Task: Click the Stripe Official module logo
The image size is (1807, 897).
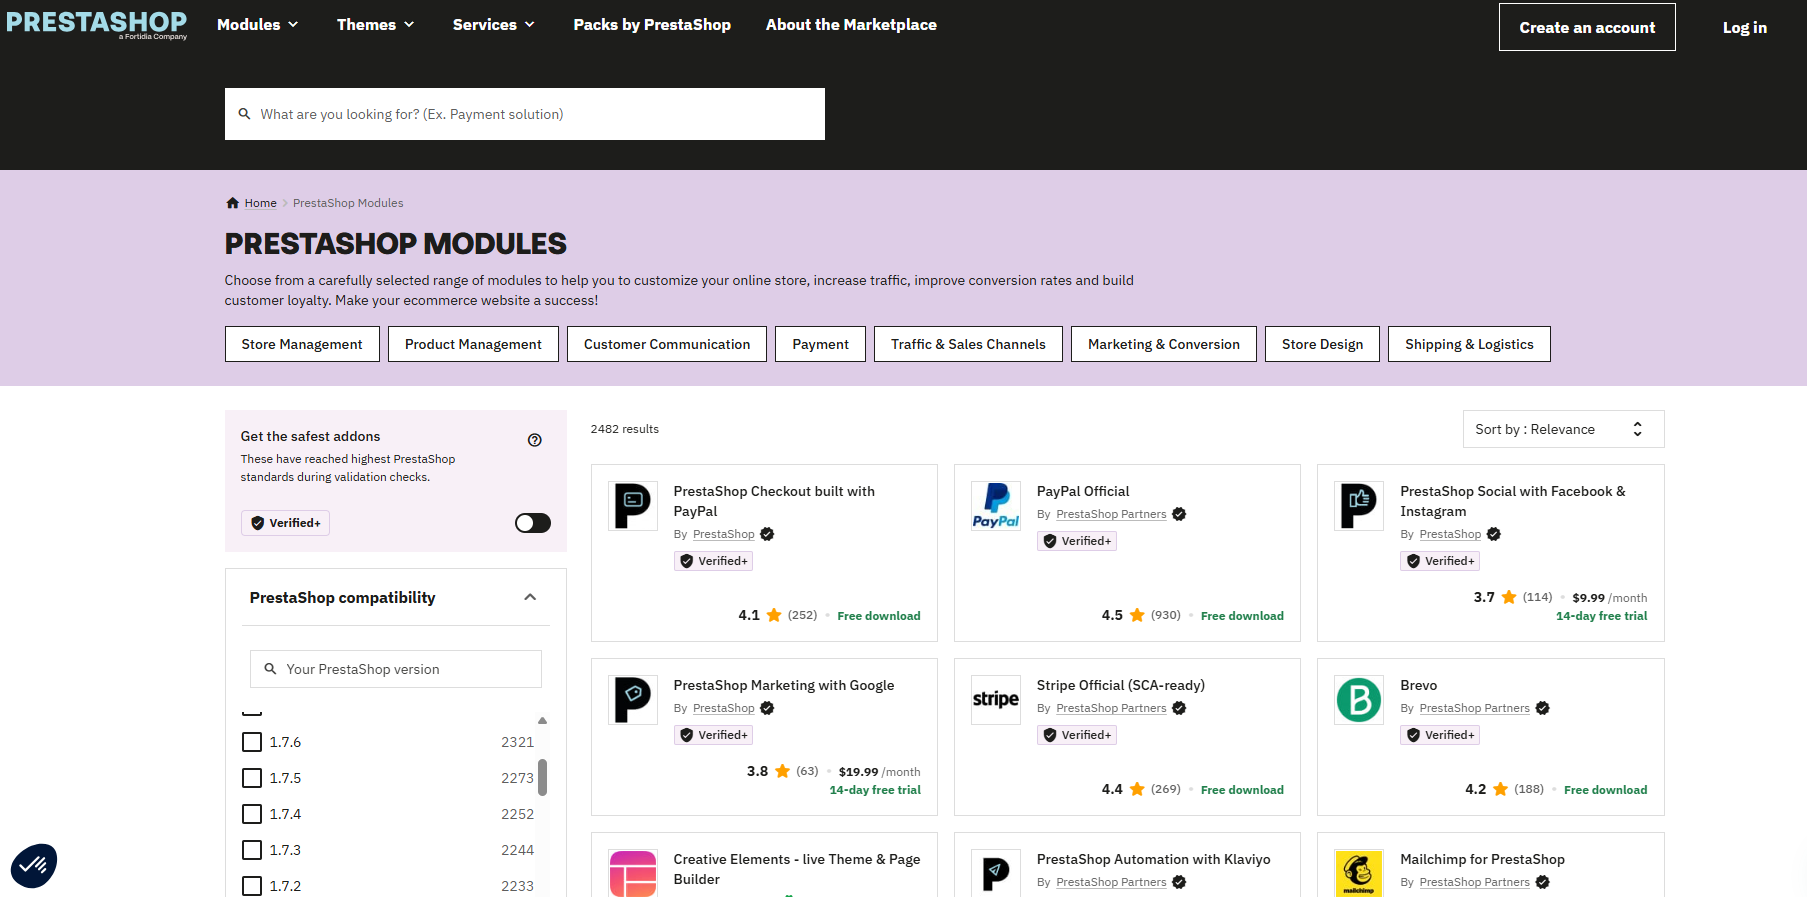Action: point(996,700)
